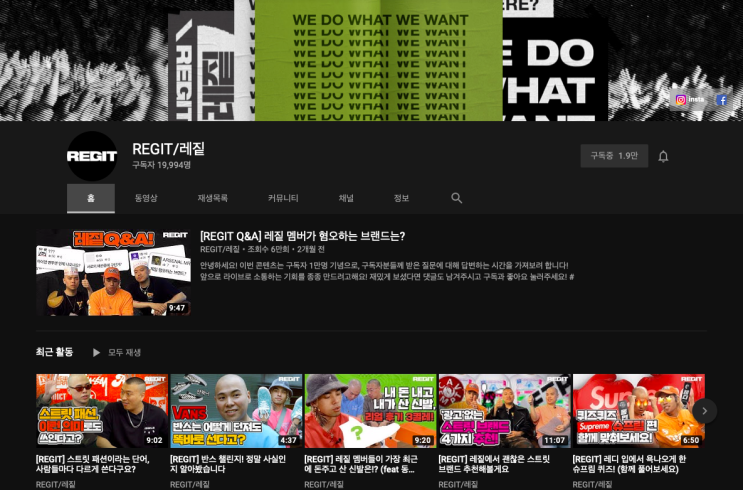Click the 구독중 1.9만 subscribe button
Screen dimensions: 743x490
point(614,156)
